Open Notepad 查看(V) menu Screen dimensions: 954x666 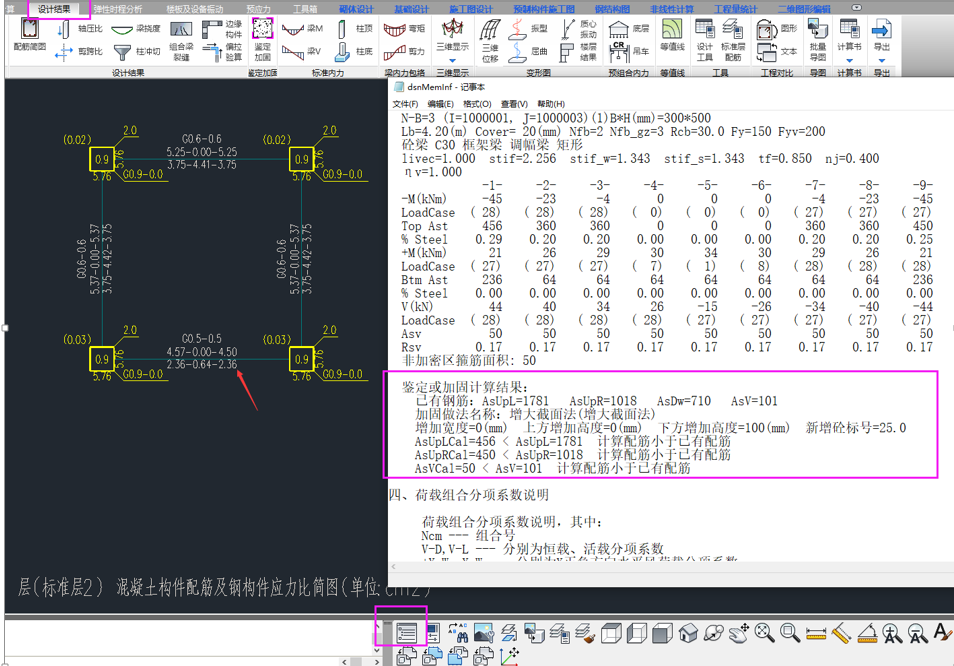pyautogui.click(x=514, y=104)
